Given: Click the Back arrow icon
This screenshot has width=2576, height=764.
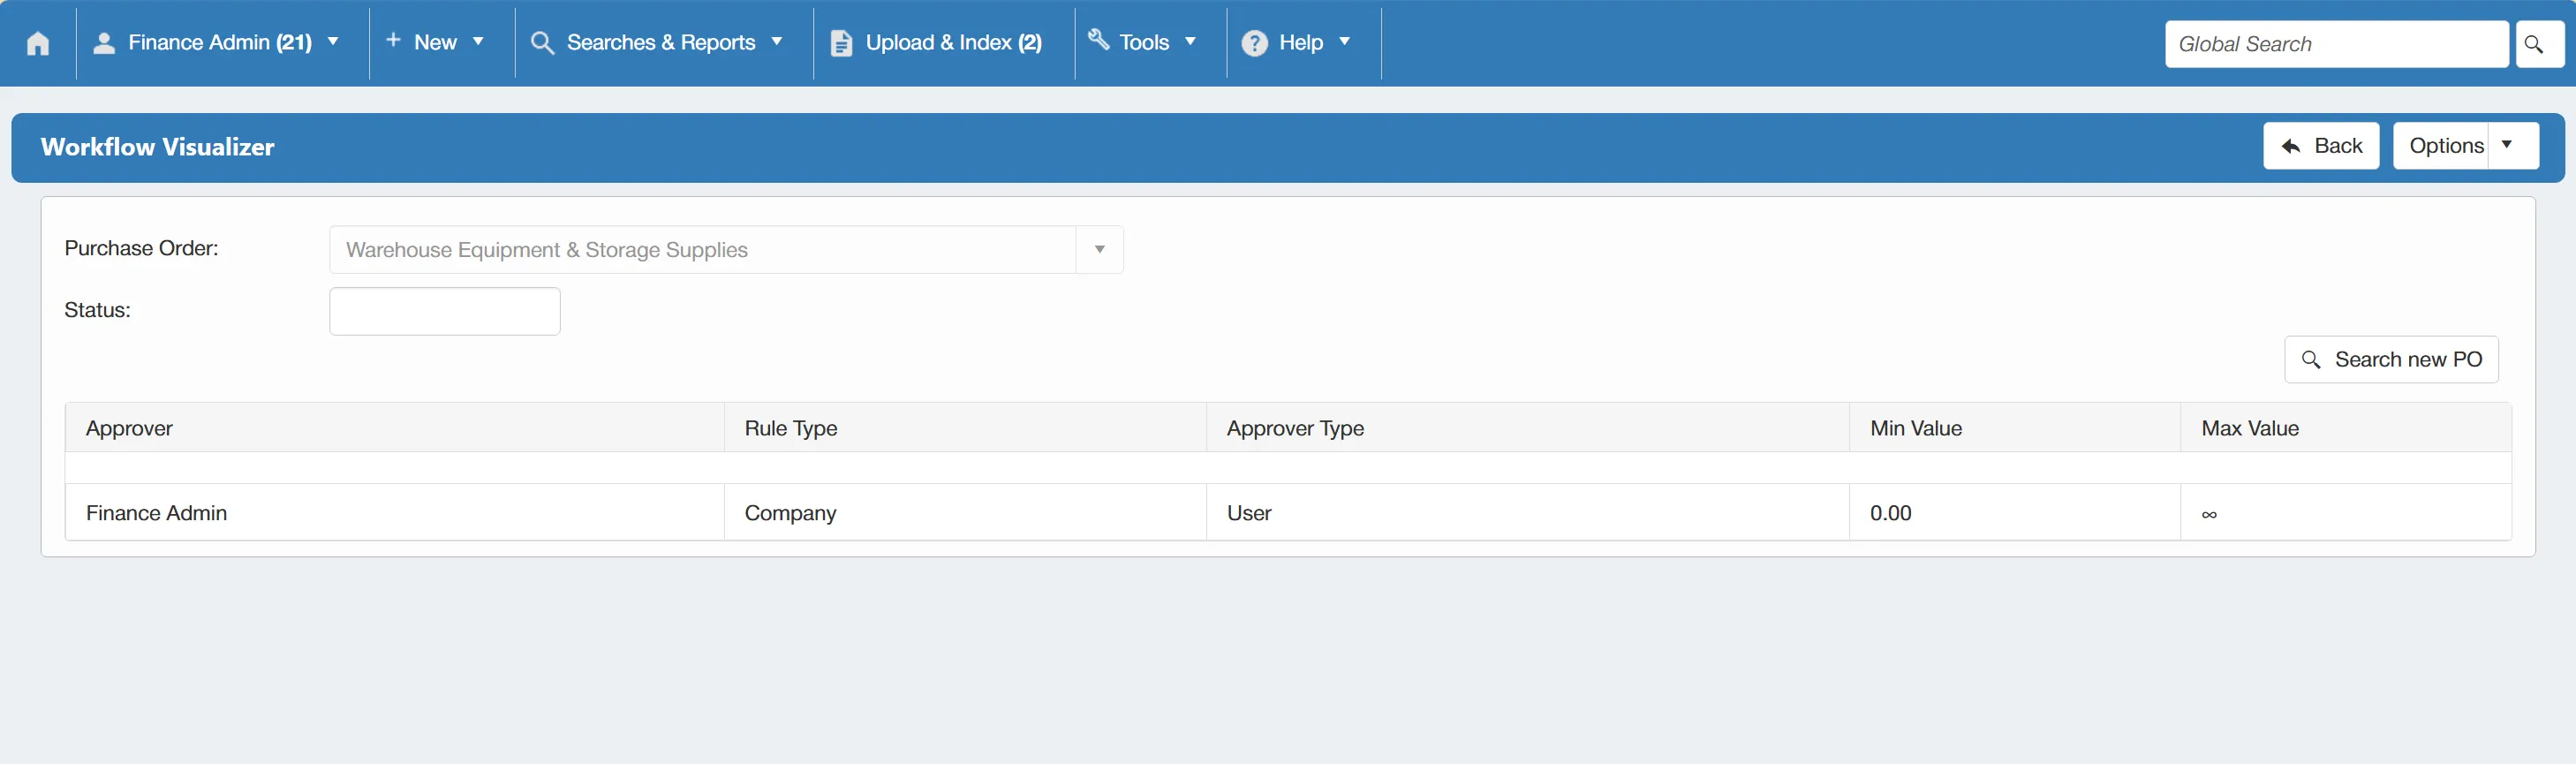Looking at the screenshot, I should pos(2290,146).
